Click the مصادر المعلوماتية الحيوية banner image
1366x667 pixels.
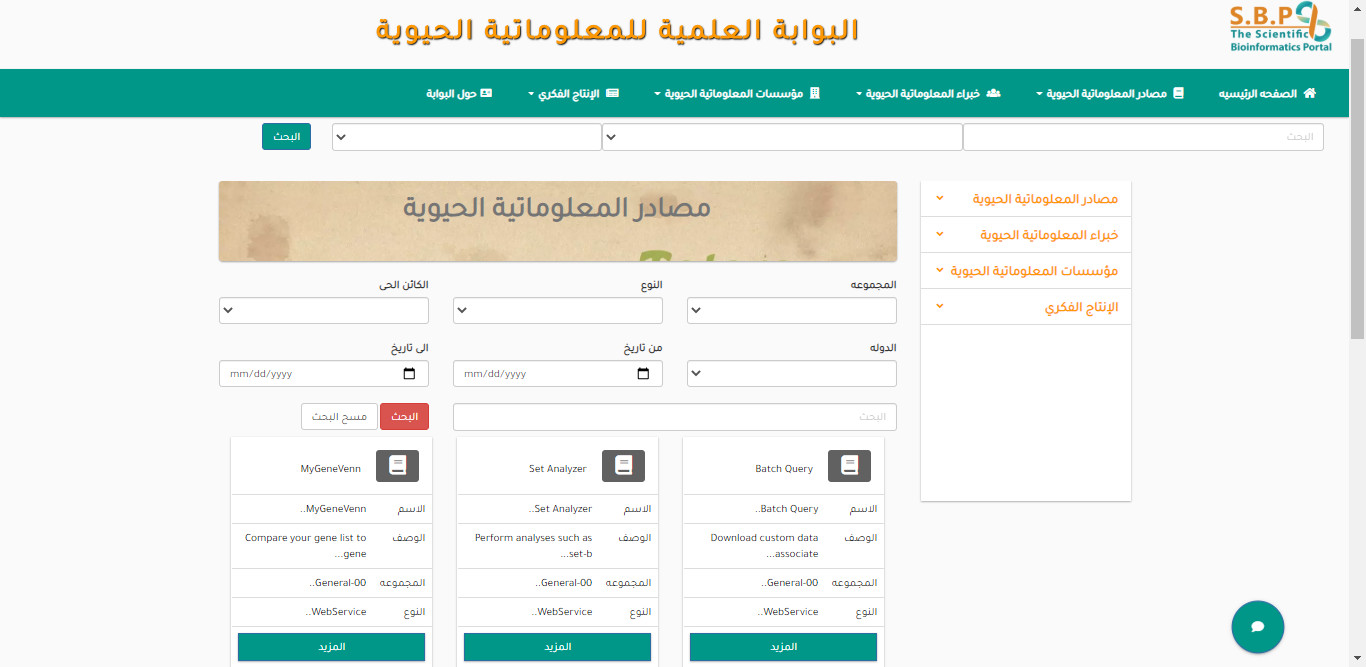point(558,221)
